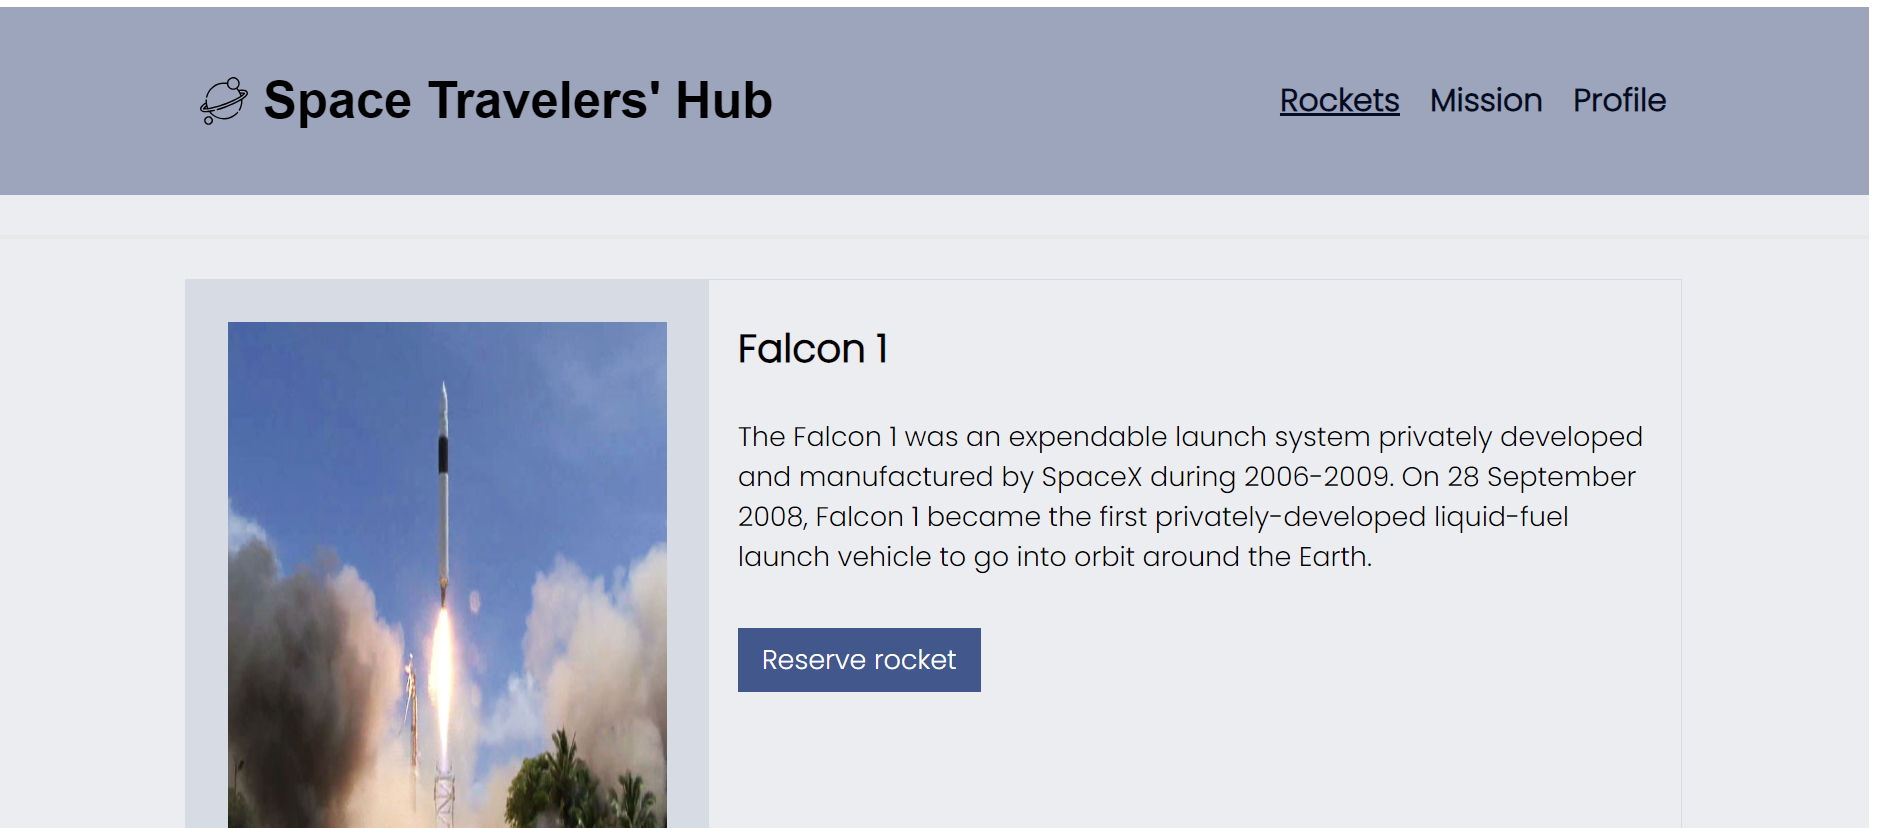The image size is (1879, 828).
Task: Click the rocket body in the photo
Action: tap(443, 480)
